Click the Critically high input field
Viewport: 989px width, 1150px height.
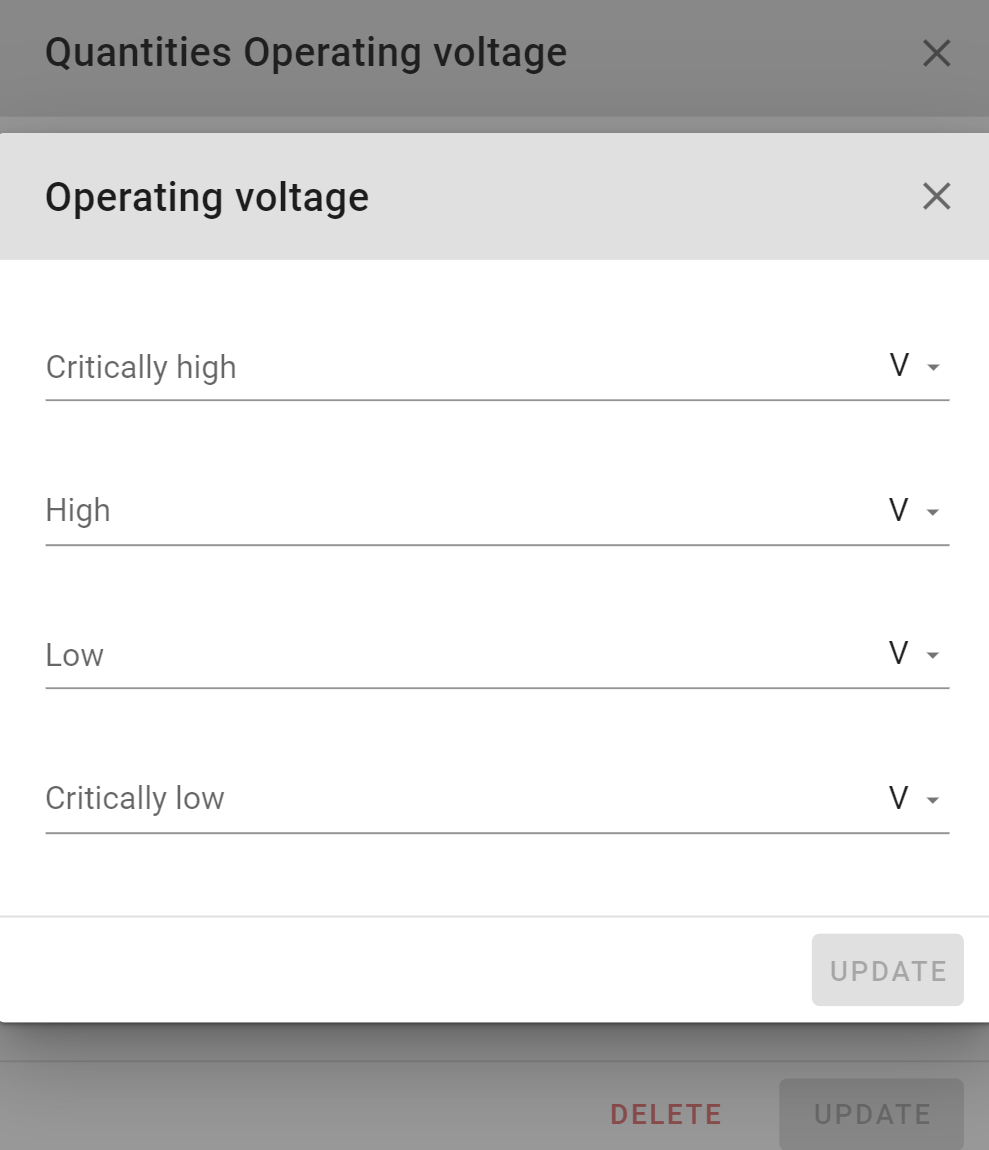pos(400,367)
